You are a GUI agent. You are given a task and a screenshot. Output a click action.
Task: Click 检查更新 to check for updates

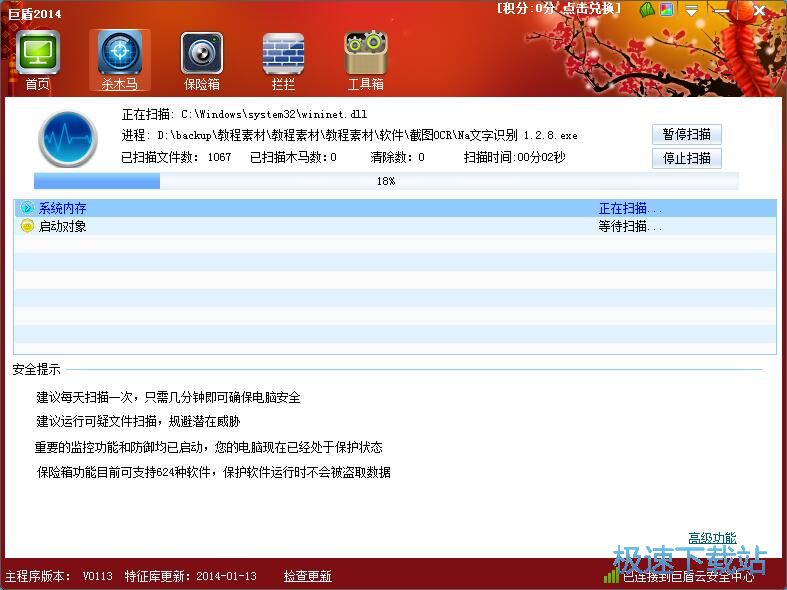pyautogui.click(x=307, y=576)
